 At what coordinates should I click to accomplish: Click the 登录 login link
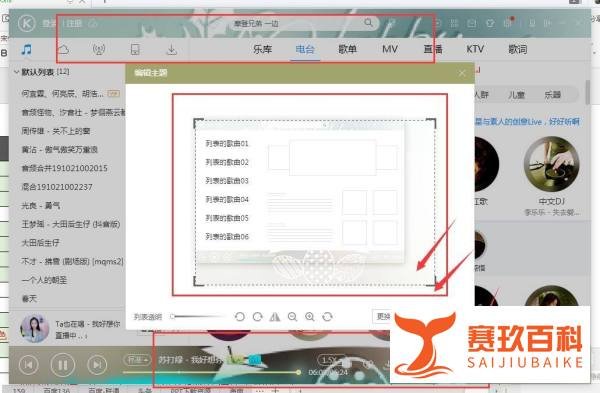click(49, 23)
